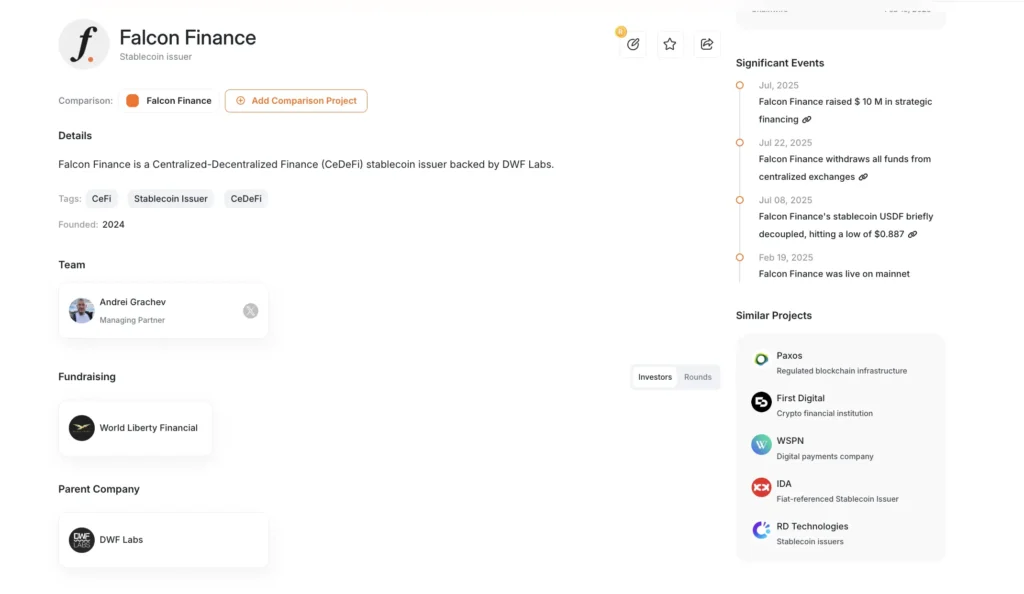Screen dimensions: 1024x594
Task: Click "Falcon Finance withdraws all funds" event text
Action: click(844, 168)
